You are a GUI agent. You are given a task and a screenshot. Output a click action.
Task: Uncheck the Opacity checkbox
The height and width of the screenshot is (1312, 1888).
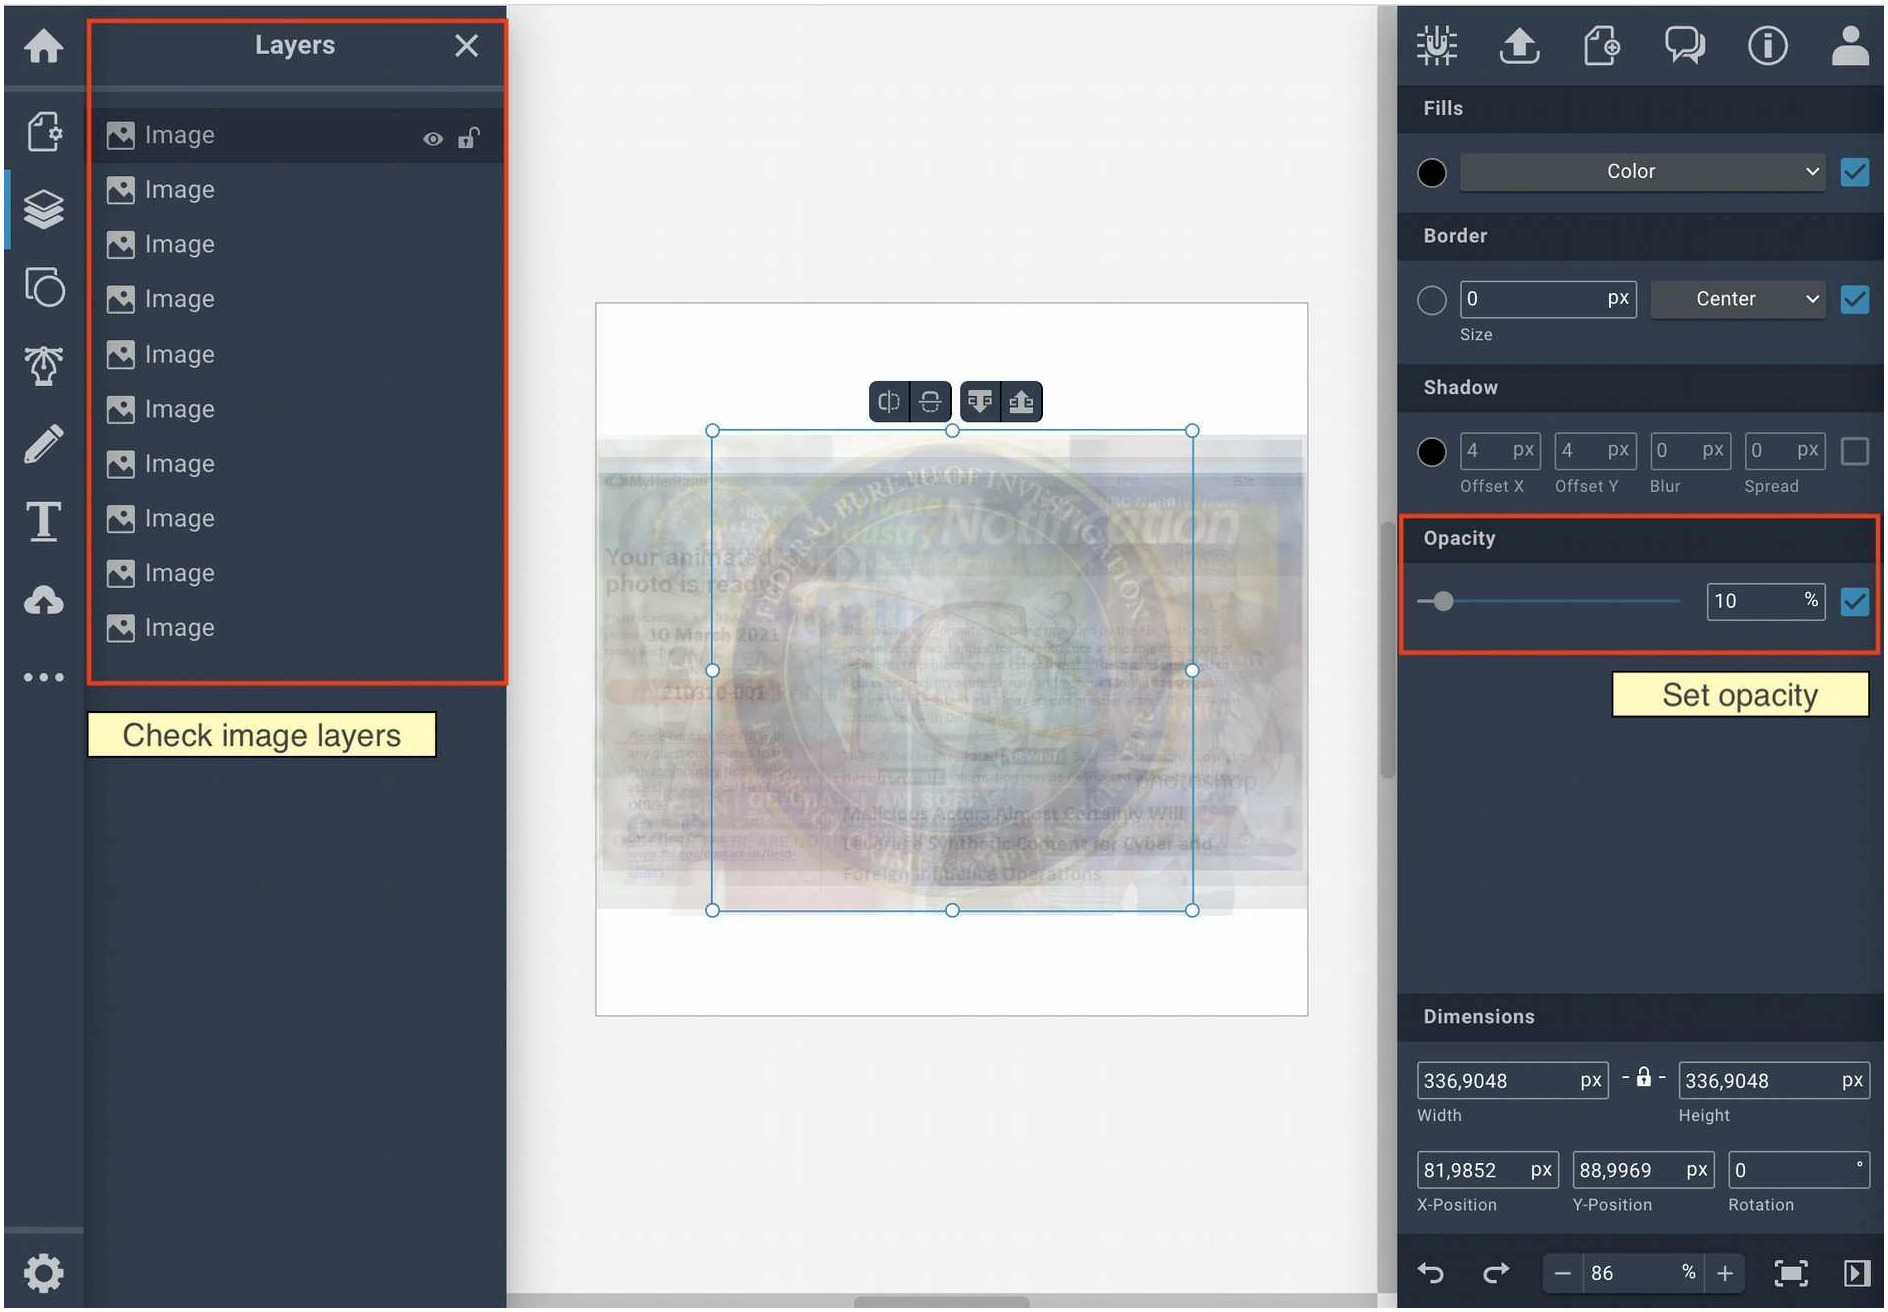(1854, 602)
